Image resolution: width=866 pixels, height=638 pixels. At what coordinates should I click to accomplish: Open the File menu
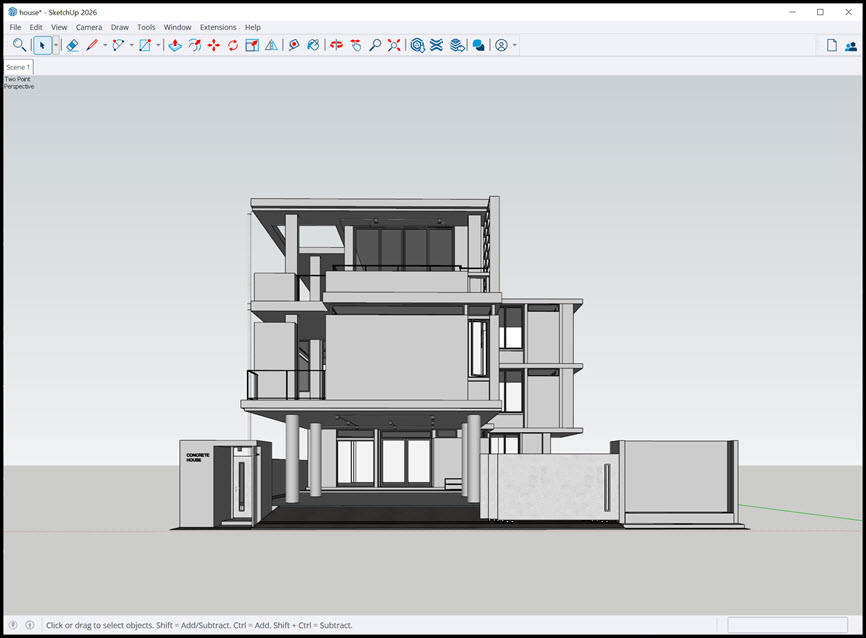pos(15,27)
